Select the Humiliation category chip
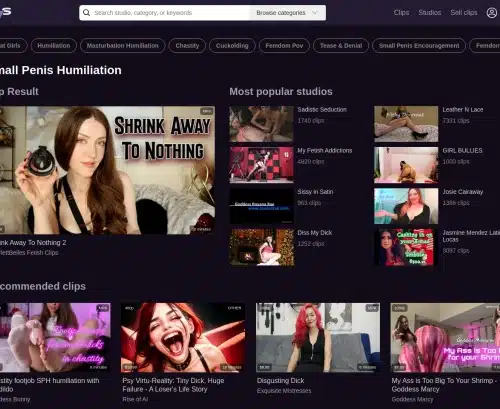The image size is (500, 409). [54, 46]
